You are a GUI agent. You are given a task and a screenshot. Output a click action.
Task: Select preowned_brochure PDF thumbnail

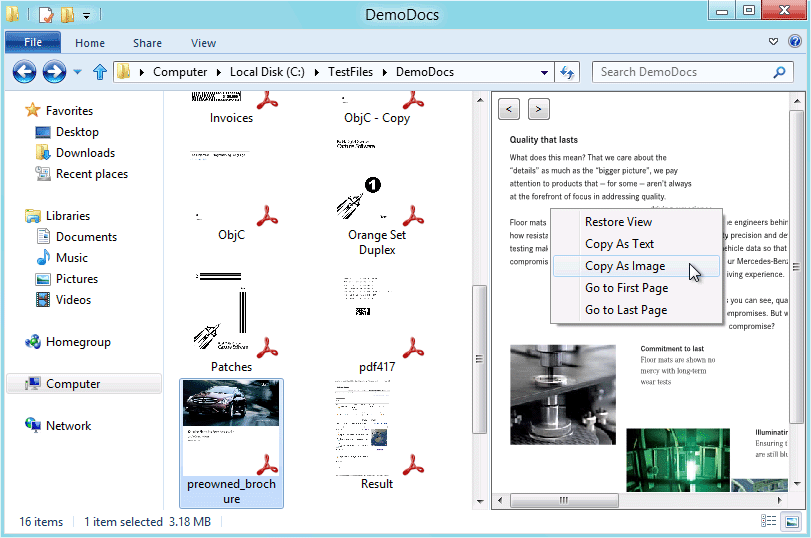click(231, 443)
